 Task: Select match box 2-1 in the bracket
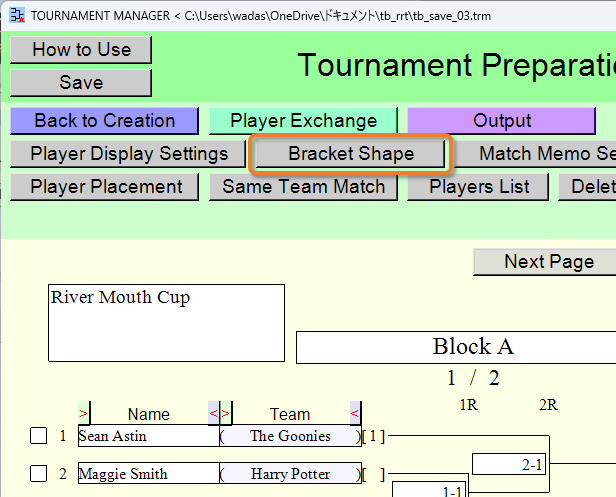point(509,464)
